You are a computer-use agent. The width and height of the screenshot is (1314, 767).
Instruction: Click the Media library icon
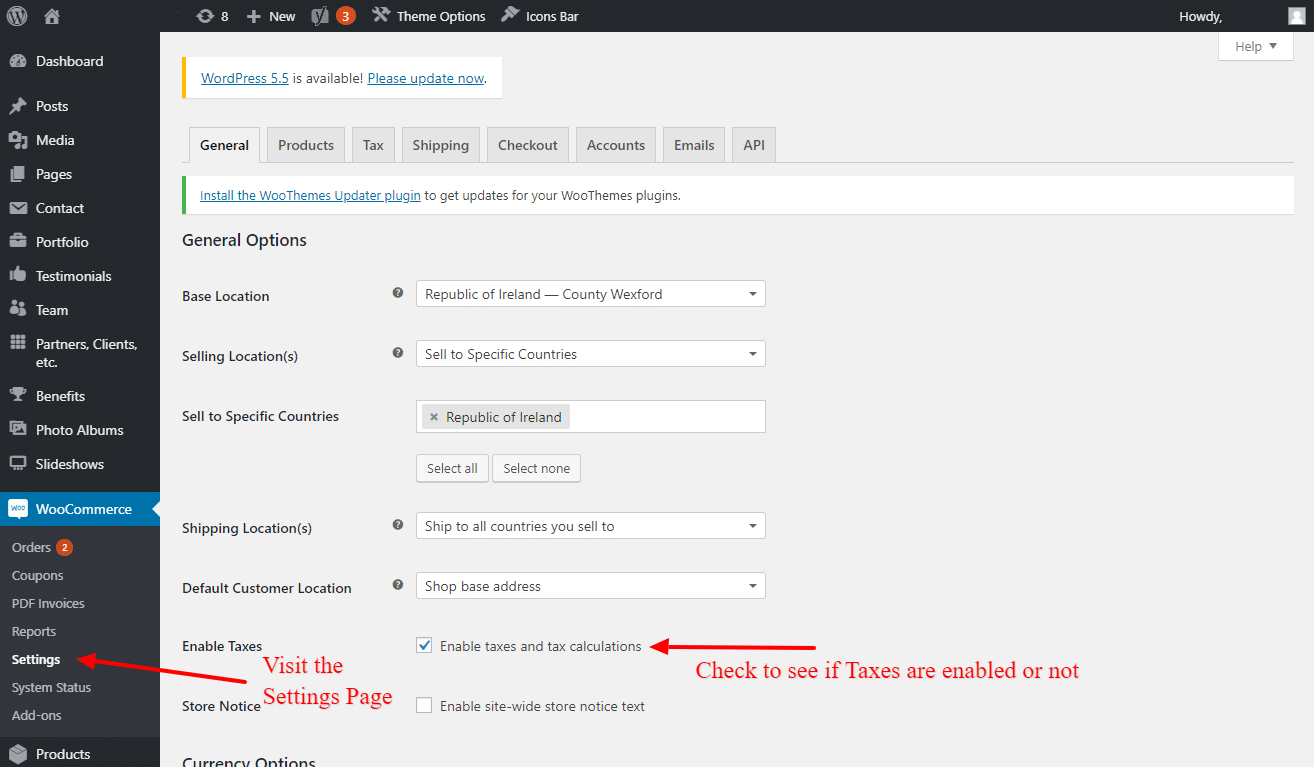pos(18,140)
